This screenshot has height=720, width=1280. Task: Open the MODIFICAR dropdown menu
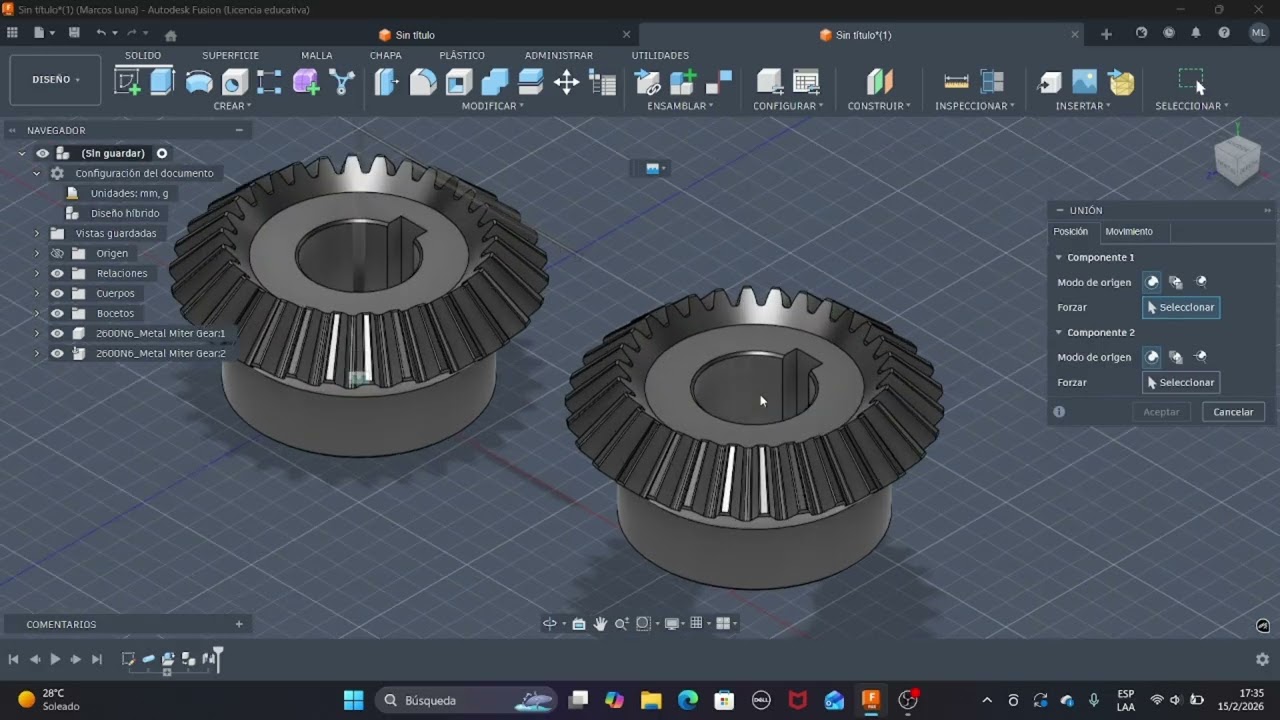[x=492, y=106]
